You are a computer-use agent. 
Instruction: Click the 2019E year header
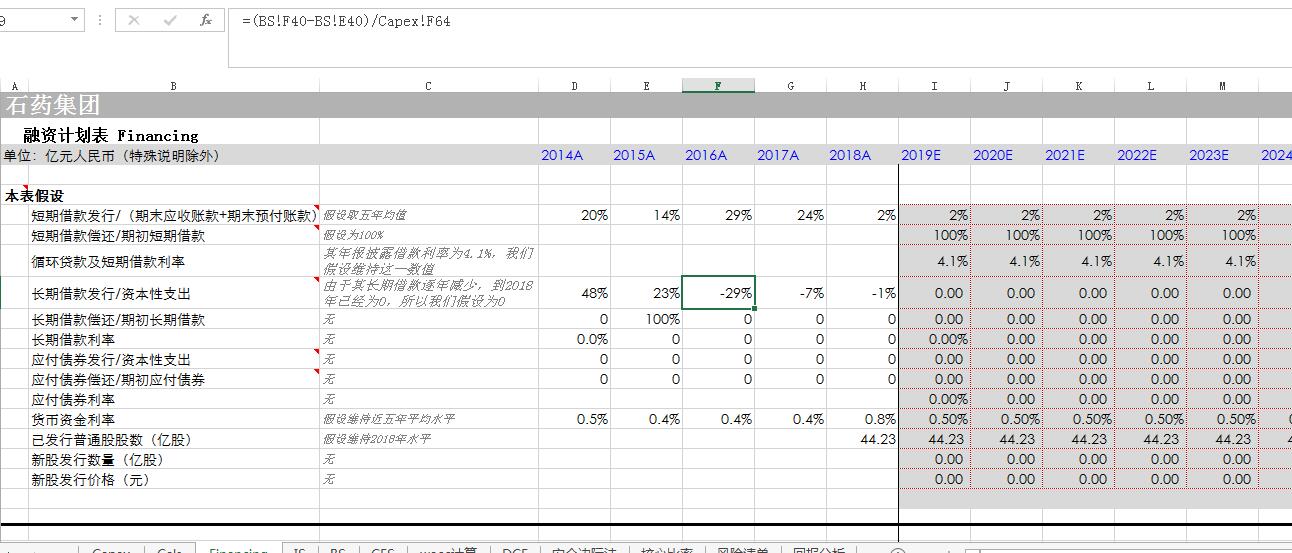921,155
